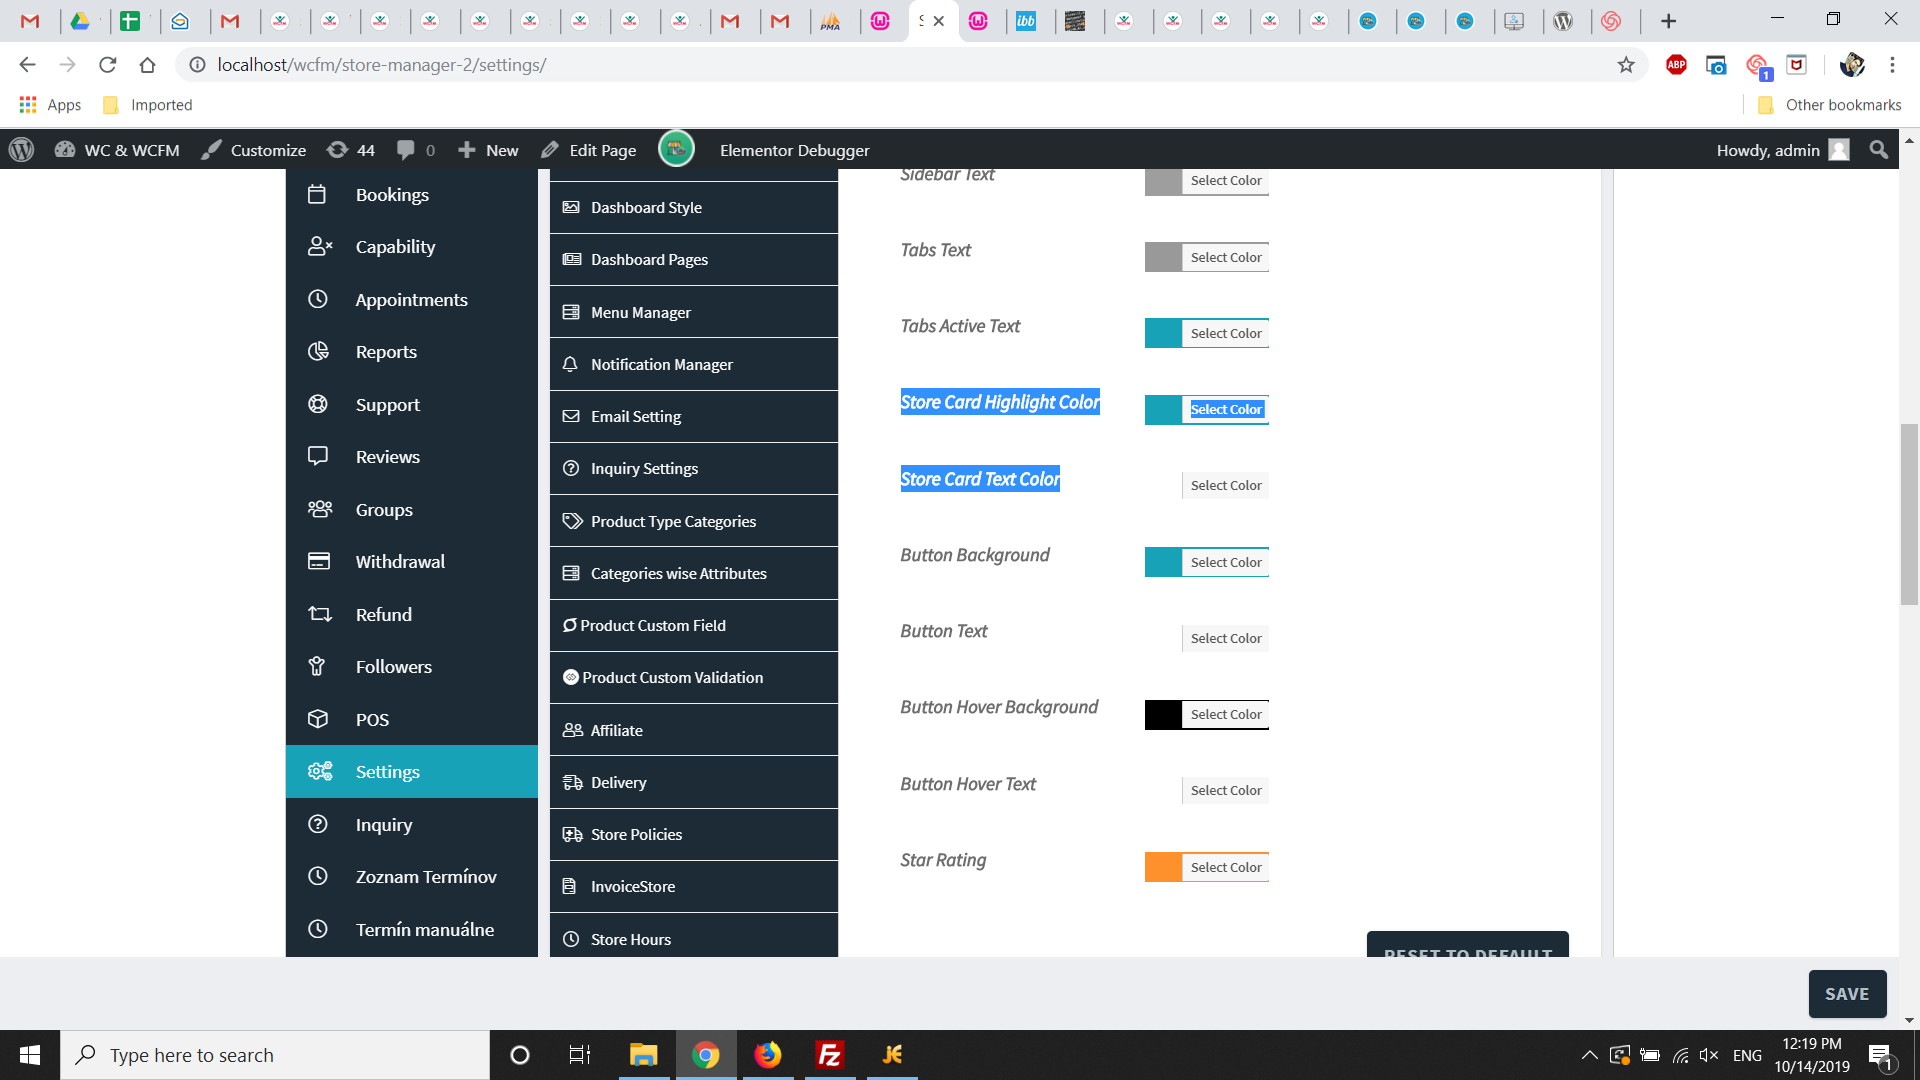1920x1080 pixels.
Task: Open Notification Manager settings tab
Action: [694, 364]
